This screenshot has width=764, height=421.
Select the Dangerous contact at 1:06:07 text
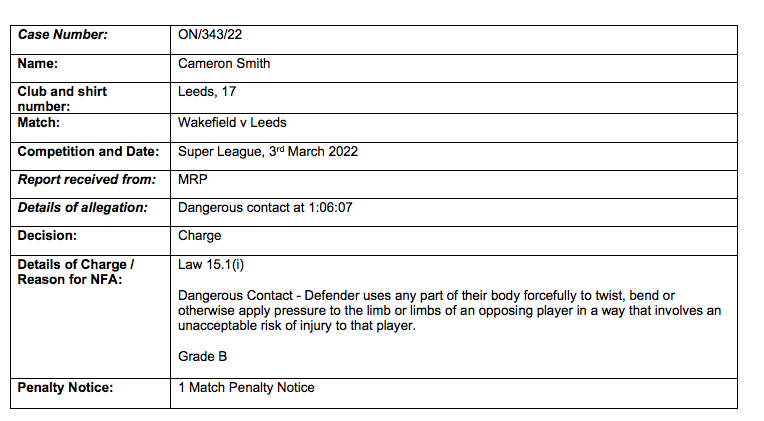pos(265,208)
